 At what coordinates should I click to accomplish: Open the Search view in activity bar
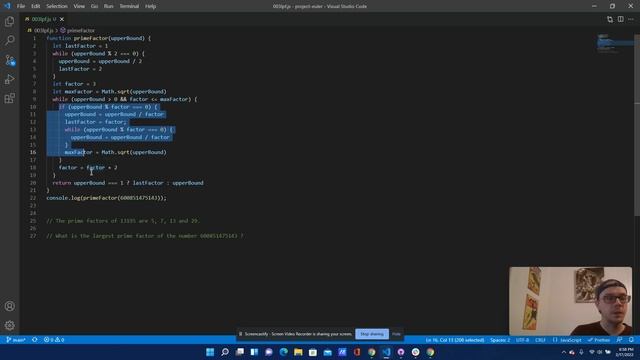click(x=9, y=40)
